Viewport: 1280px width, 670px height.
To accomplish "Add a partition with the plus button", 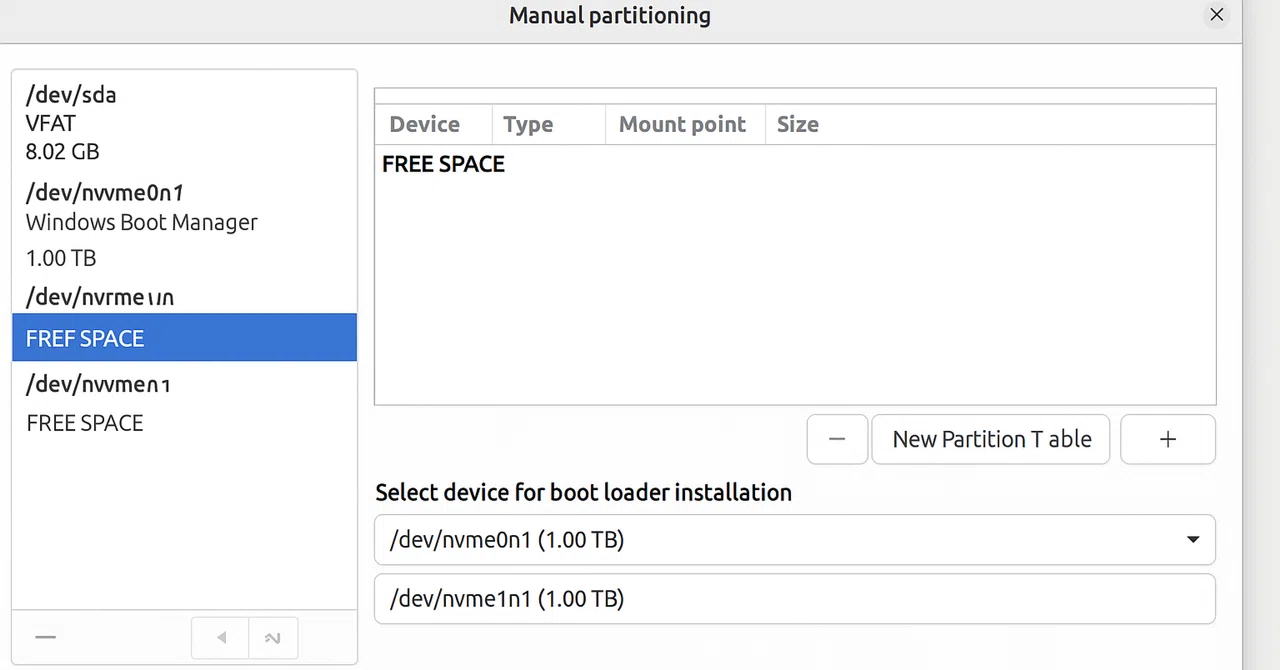I will coord(1168,439).
